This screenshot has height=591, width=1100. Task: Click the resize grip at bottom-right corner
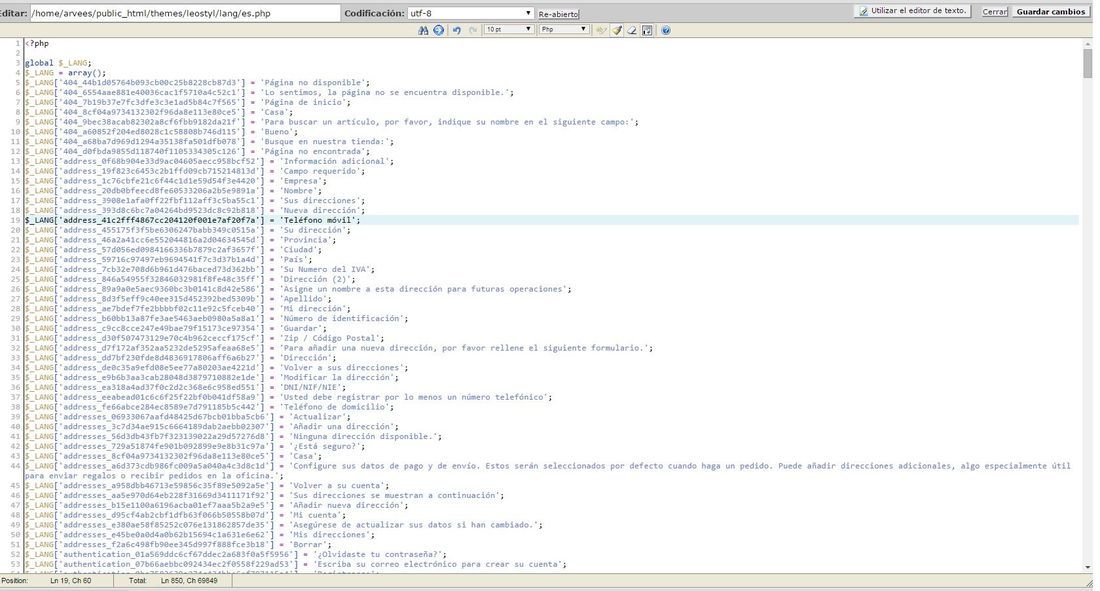(1089, 583)
